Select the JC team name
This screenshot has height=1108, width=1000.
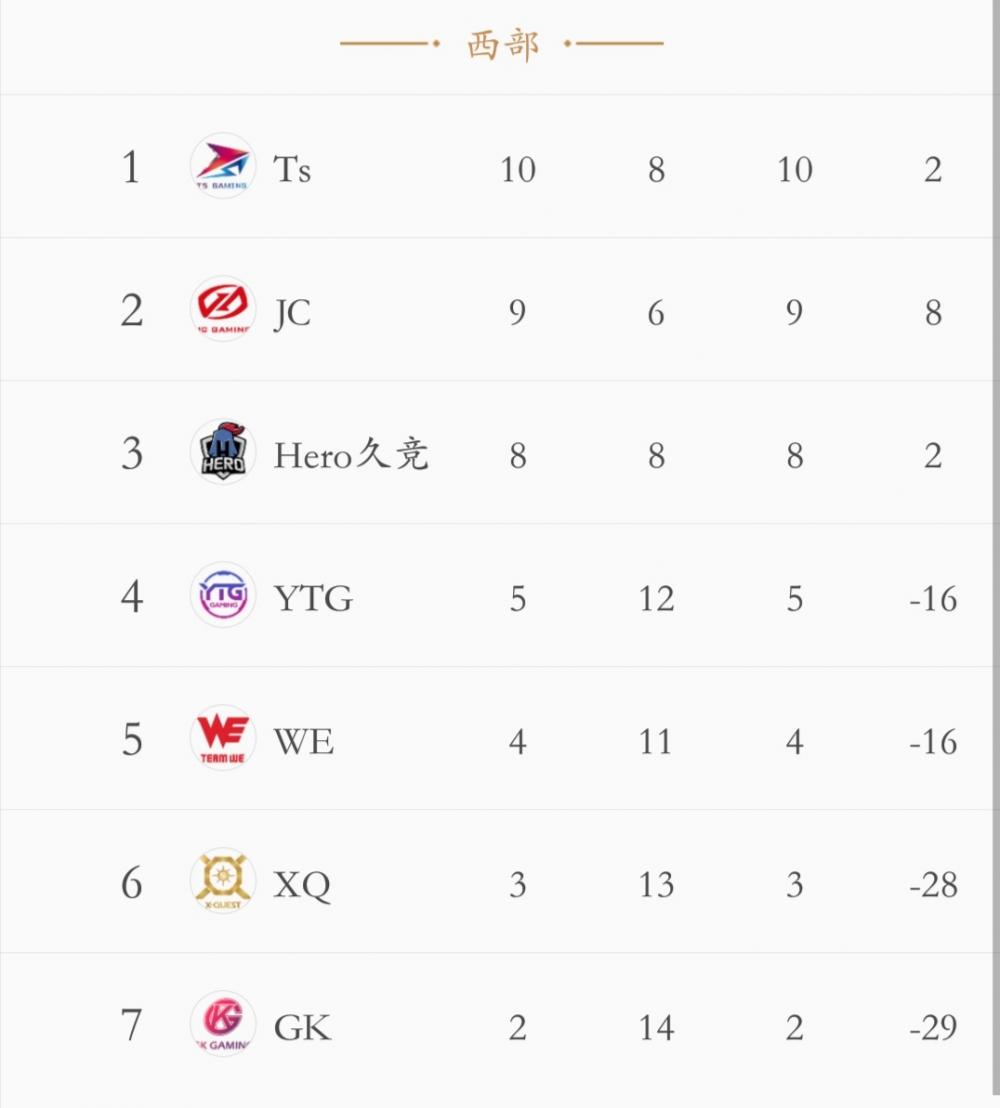[x=292, y=313]
